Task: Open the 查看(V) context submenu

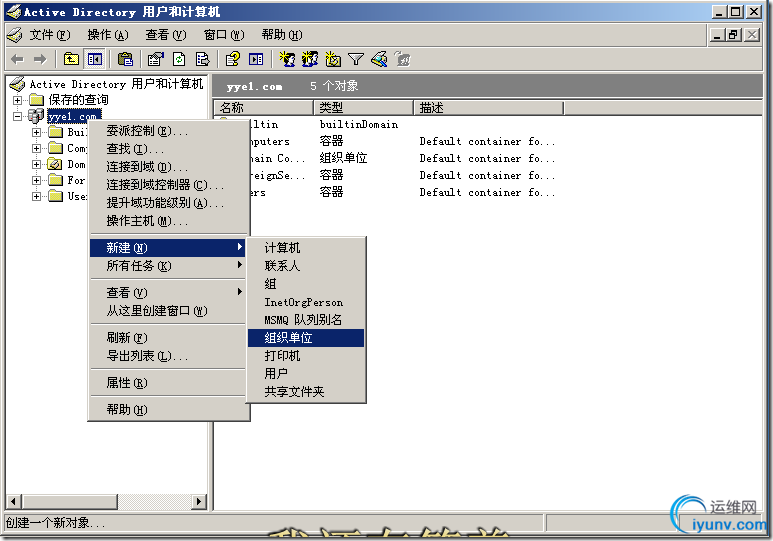Action: [x=168, y=292]
